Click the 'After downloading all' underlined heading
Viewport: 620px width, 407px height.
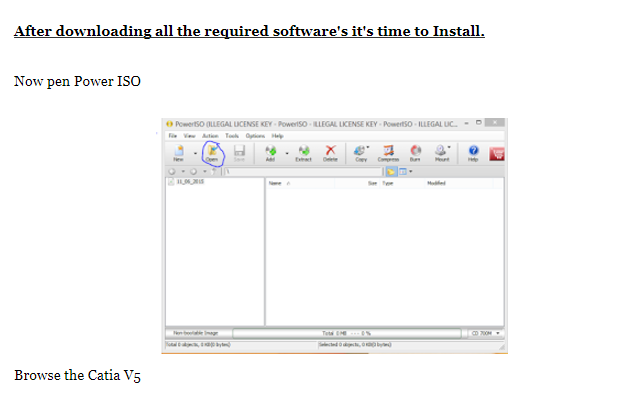[249, 31]
